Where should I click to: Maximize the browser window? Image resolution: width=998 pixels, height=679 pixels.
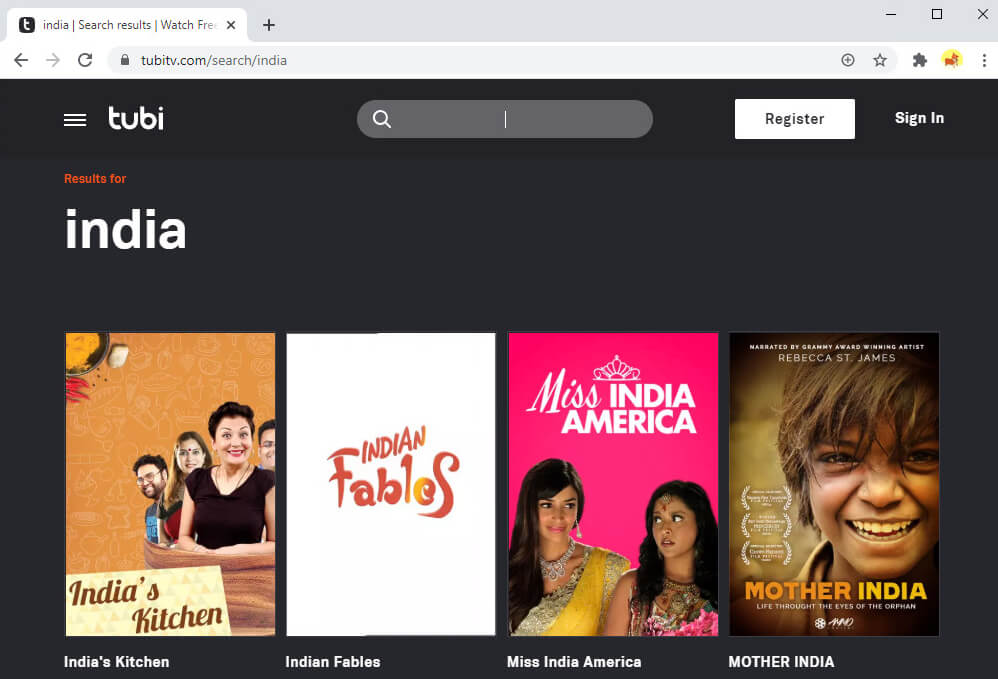click(x=937, y=14)
